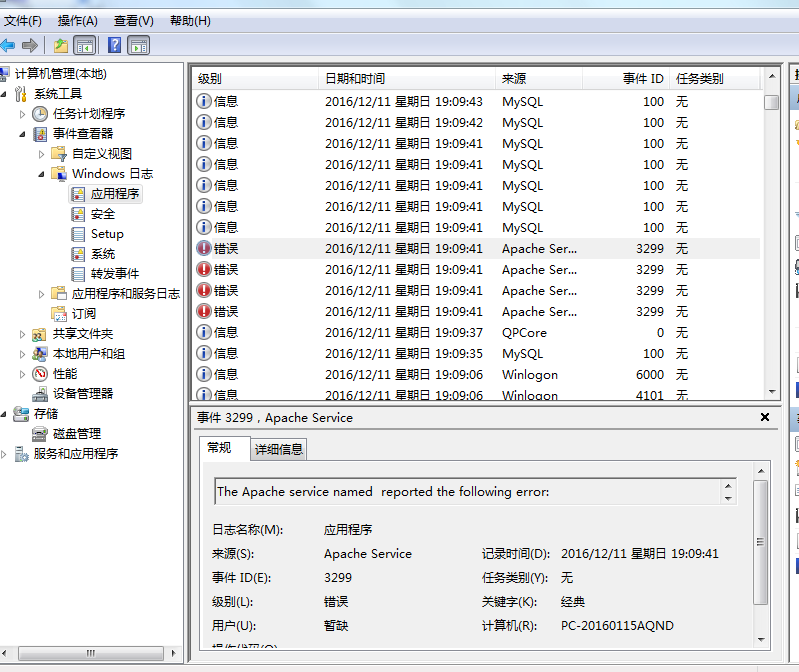
Task: Click the Event Viewer icon in tree
Action: 40,134
